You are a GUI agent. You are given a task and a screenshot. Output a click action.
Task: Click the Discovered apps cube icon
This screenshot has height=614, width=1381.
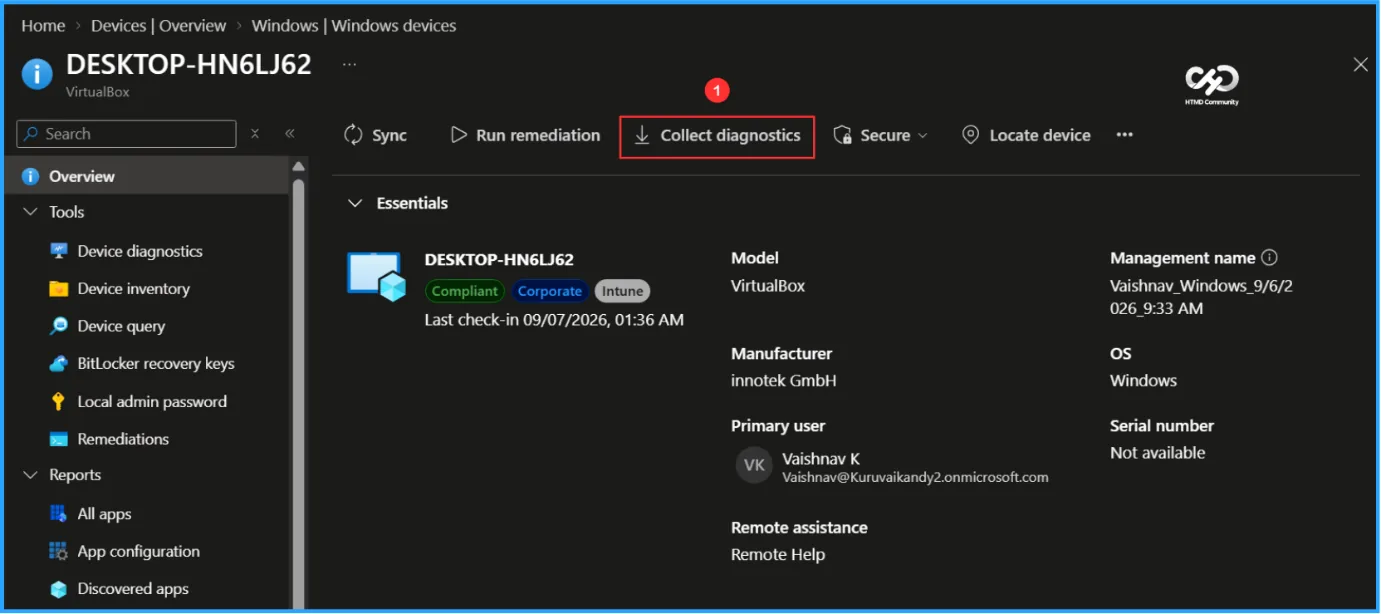click(x=59, y=589)
